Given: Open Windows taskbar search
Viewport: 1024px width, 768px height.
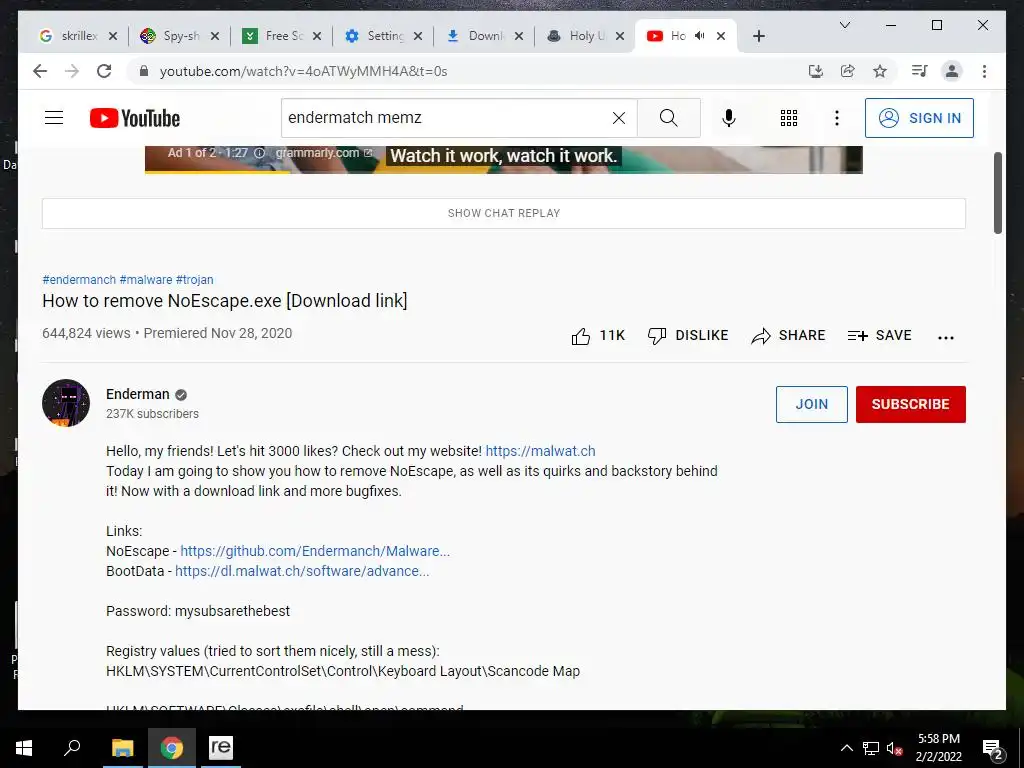Looking at the screenshot, I should (x=72, y=748).
